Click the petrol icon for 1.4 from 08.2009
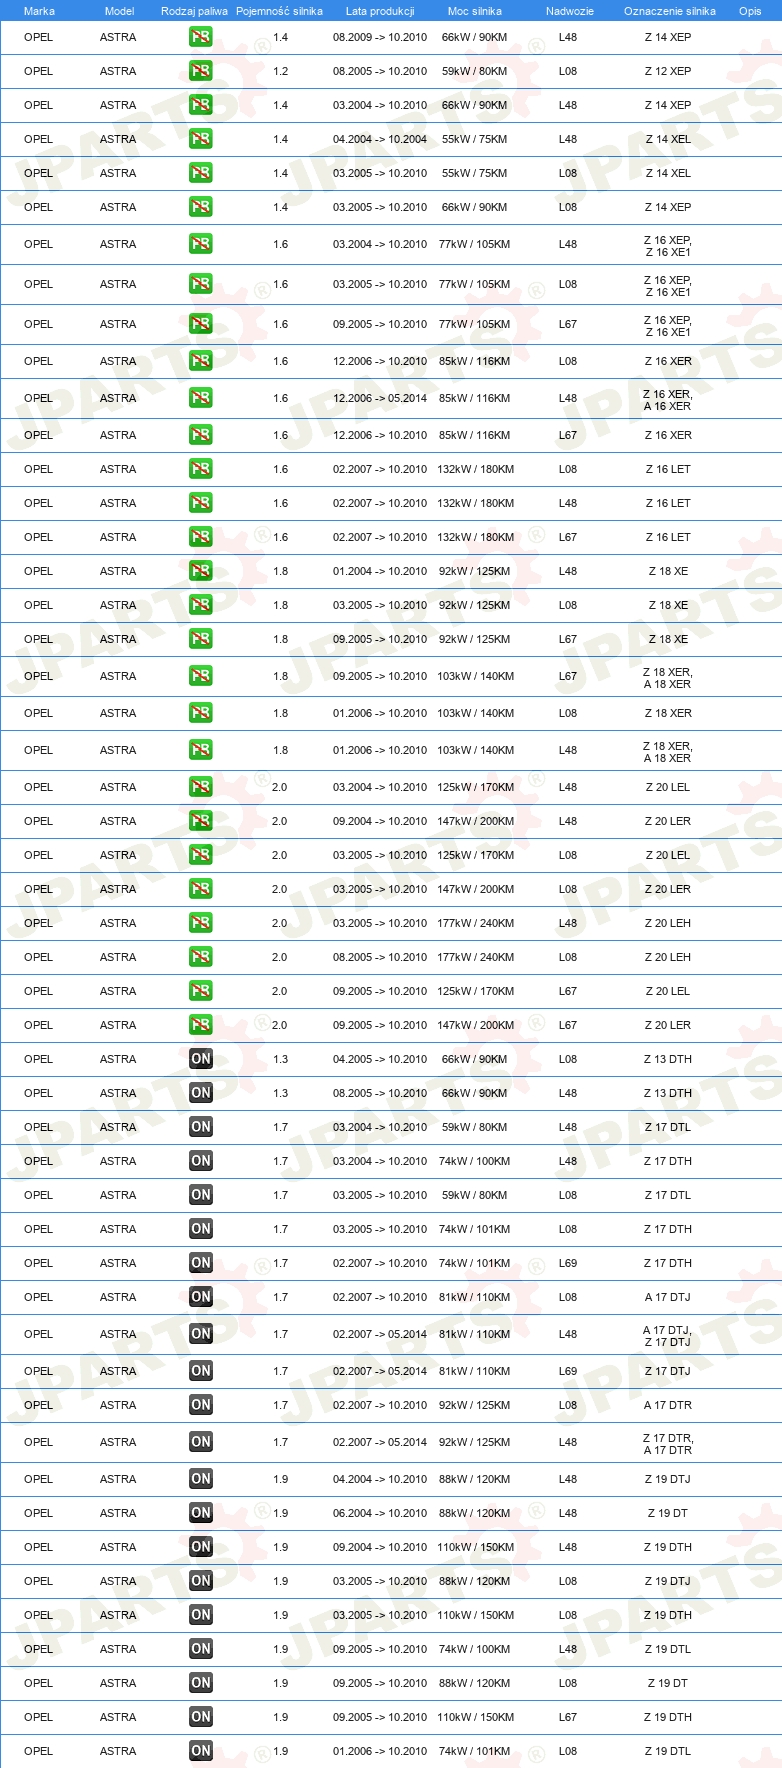 pos(201,37)
